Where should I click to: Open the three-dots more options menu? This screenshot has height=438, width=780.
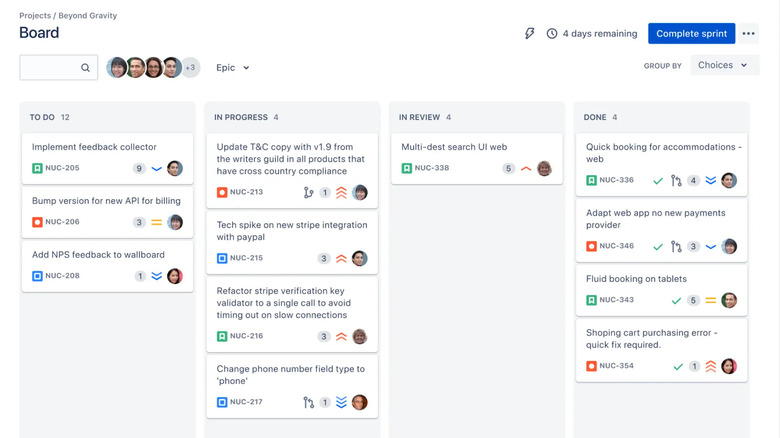coord(748,33)
